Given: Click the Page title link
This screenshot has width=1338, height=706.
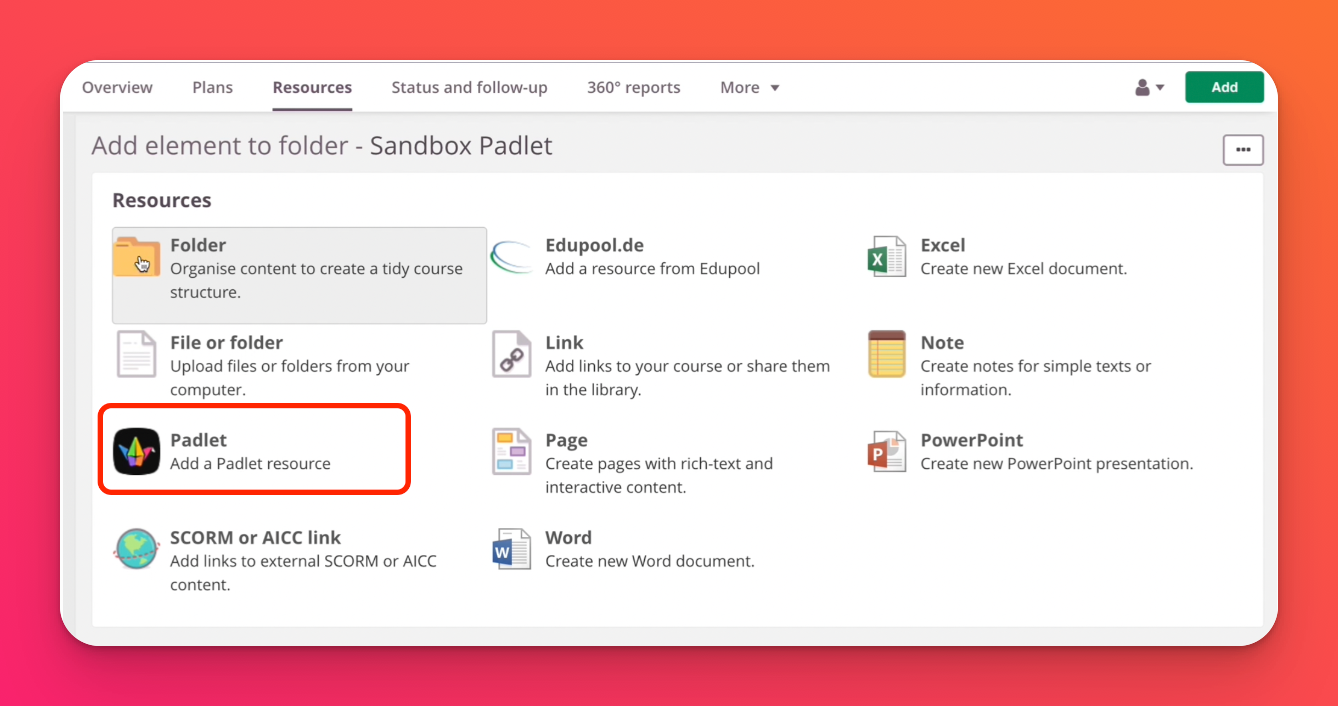Looking at the screenshot, I should click(566, 440).
